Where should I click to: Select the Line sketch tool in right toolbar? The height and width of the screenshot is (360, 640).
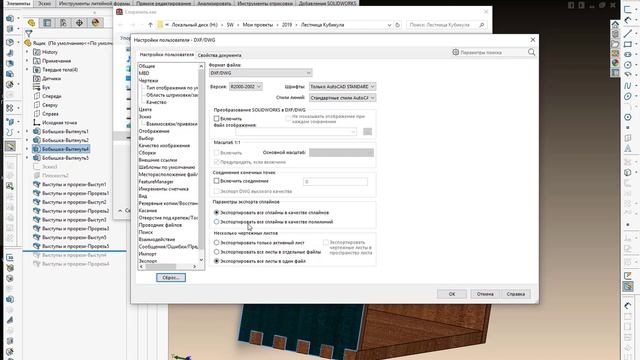pos(628,33)
